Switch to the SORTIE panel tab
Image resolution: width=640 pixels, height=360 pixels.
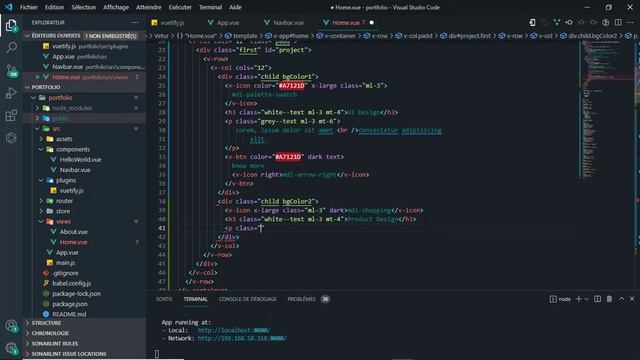tap(164, 299)
